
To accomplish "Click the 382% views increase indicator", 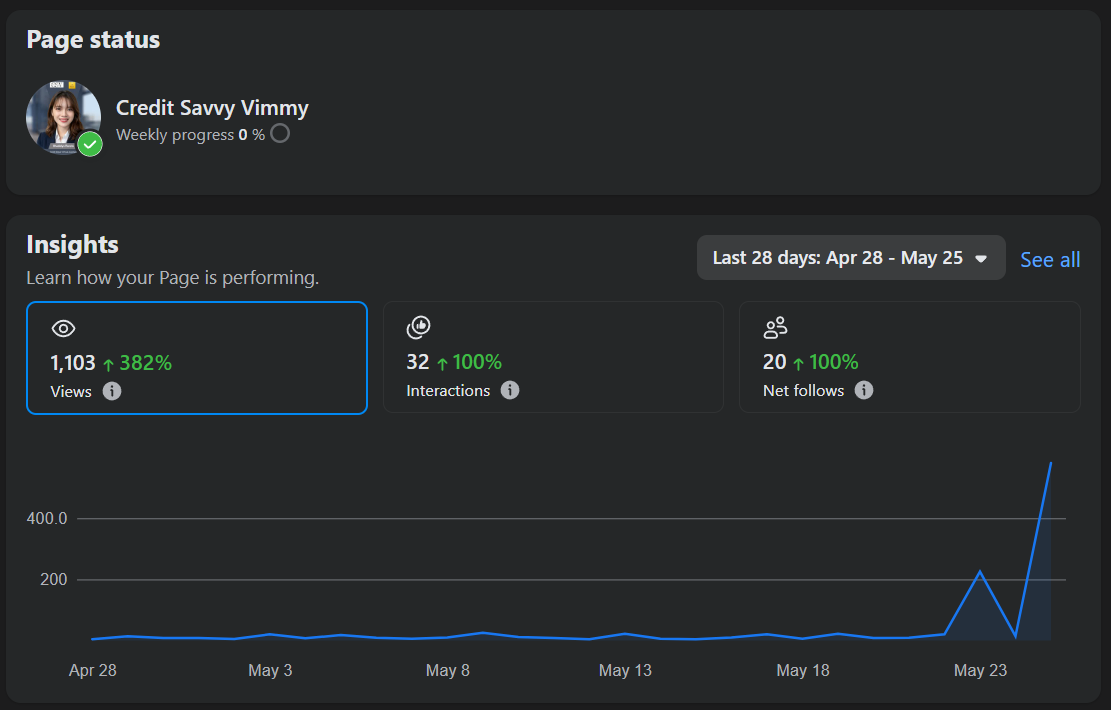I will tap(137, 364).
